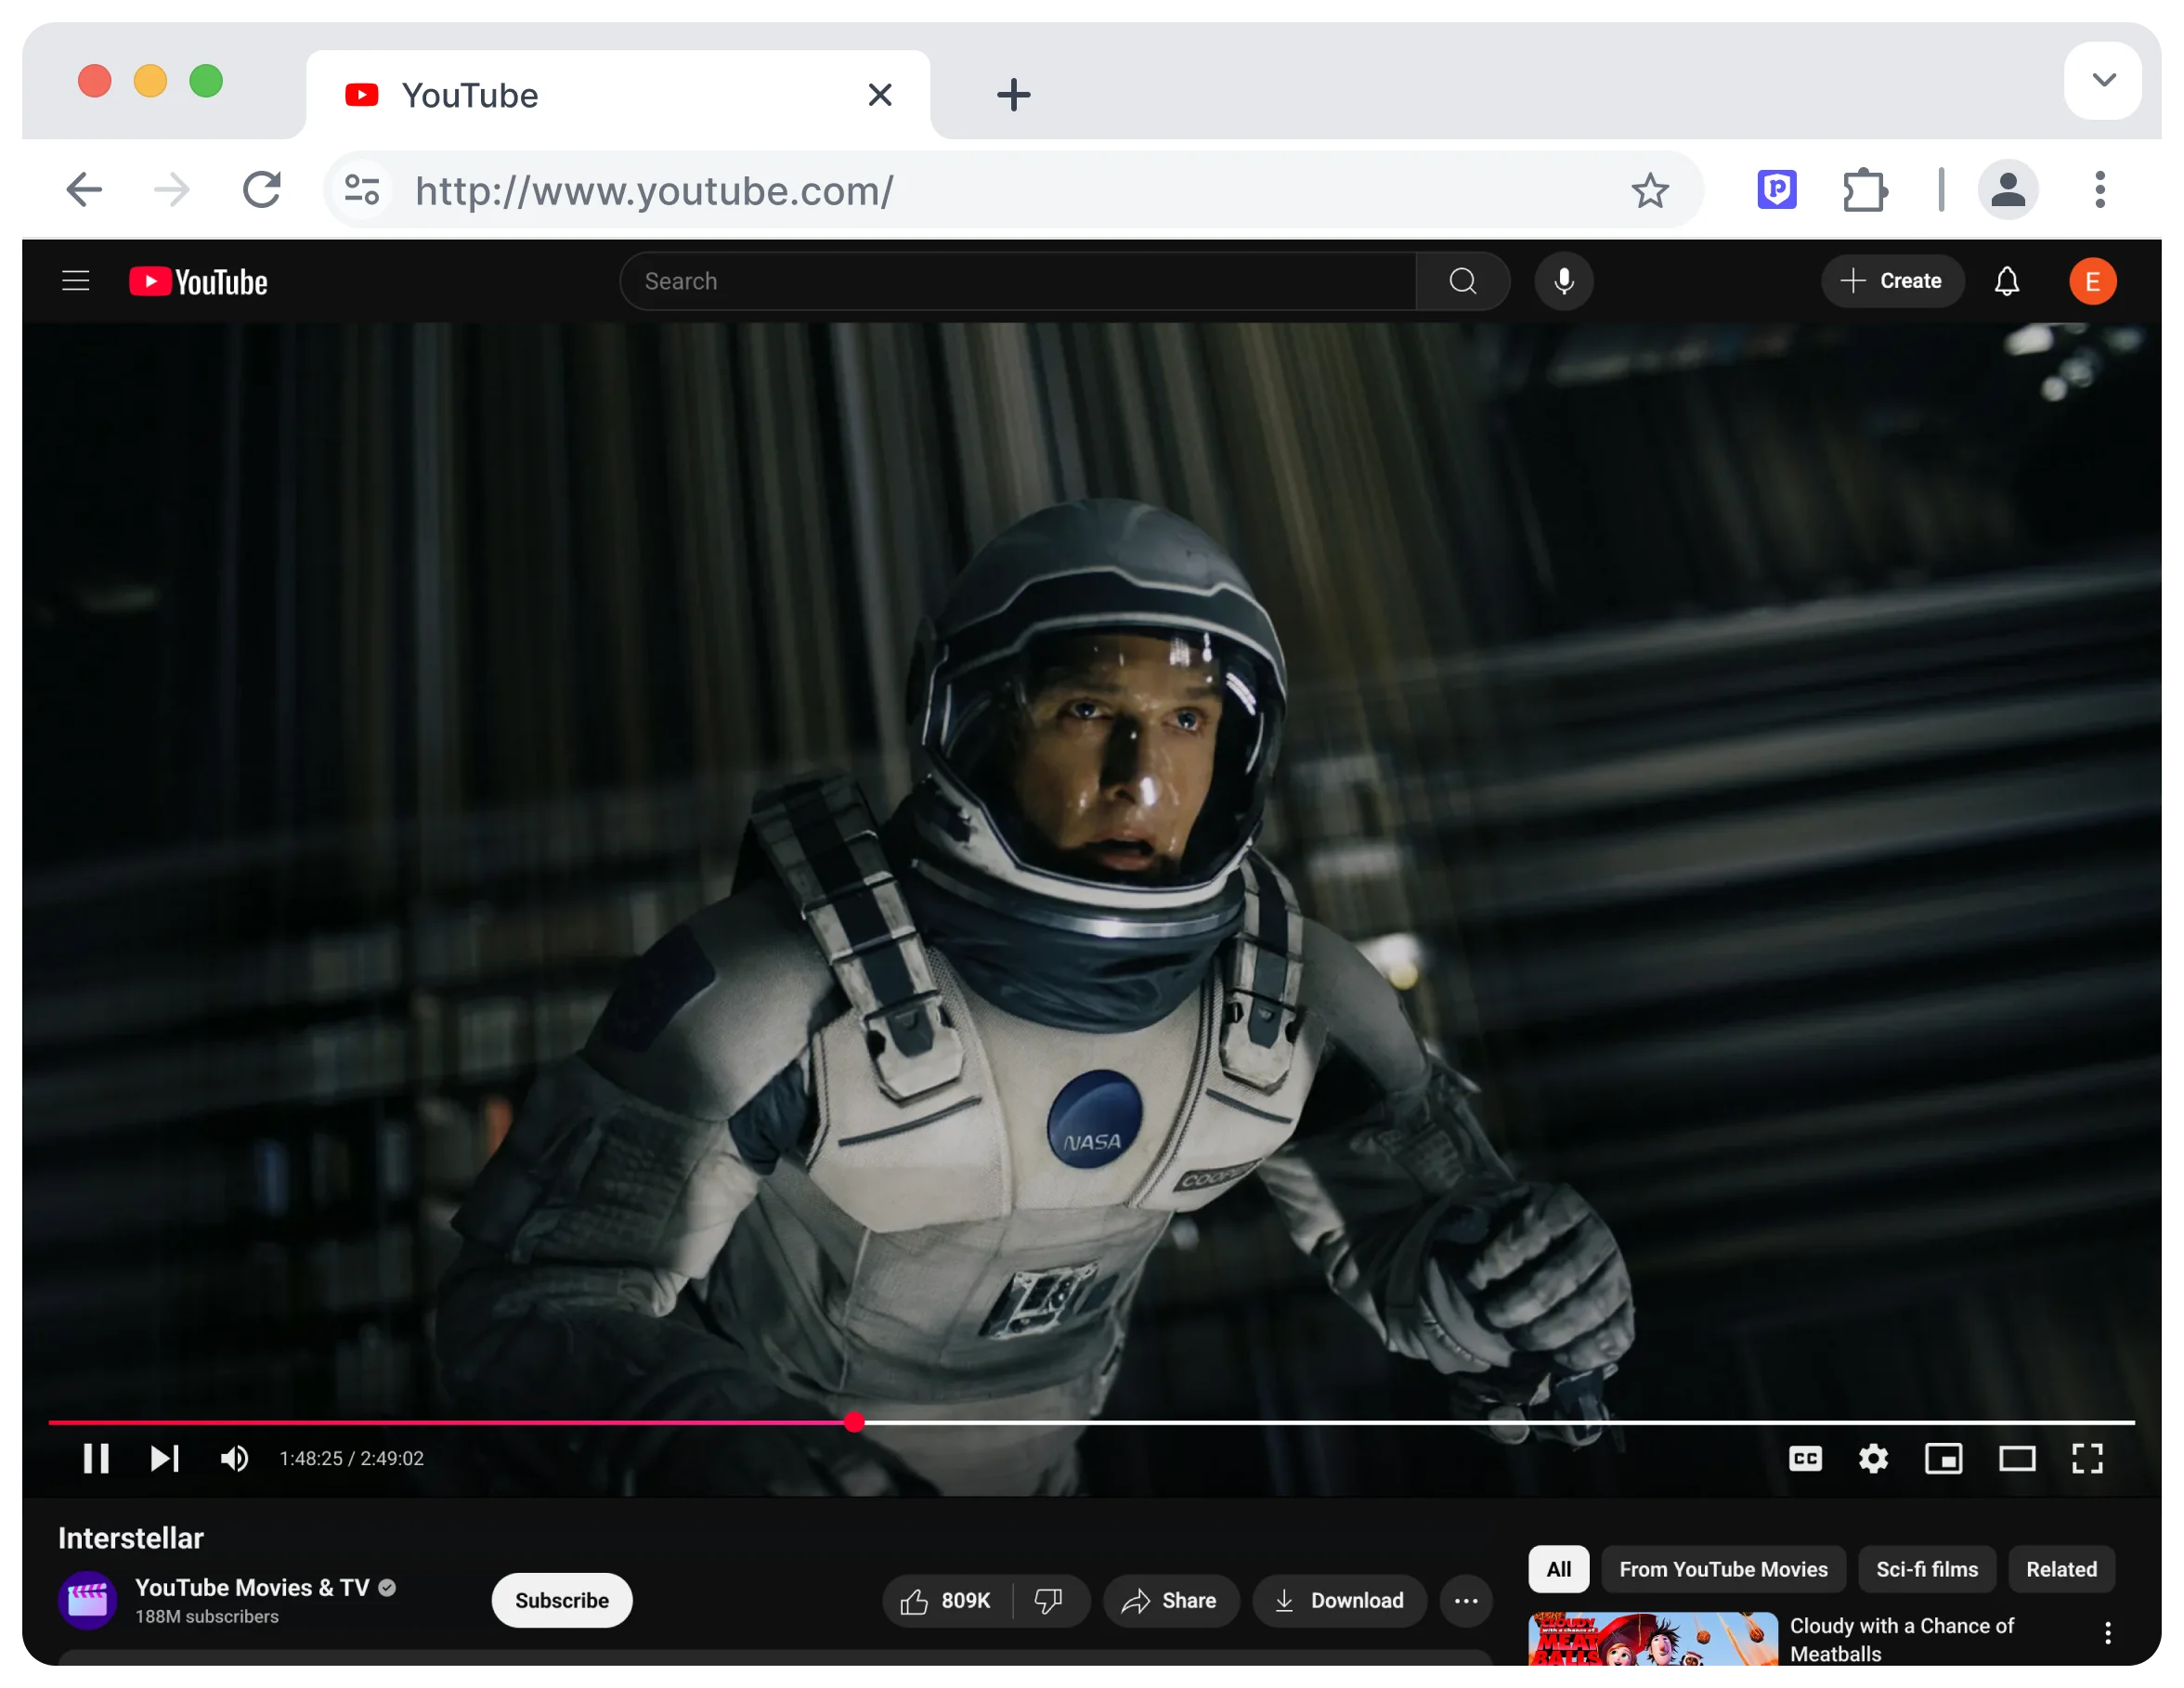
Task: Open notifications bell
Action: point(2007,281)
